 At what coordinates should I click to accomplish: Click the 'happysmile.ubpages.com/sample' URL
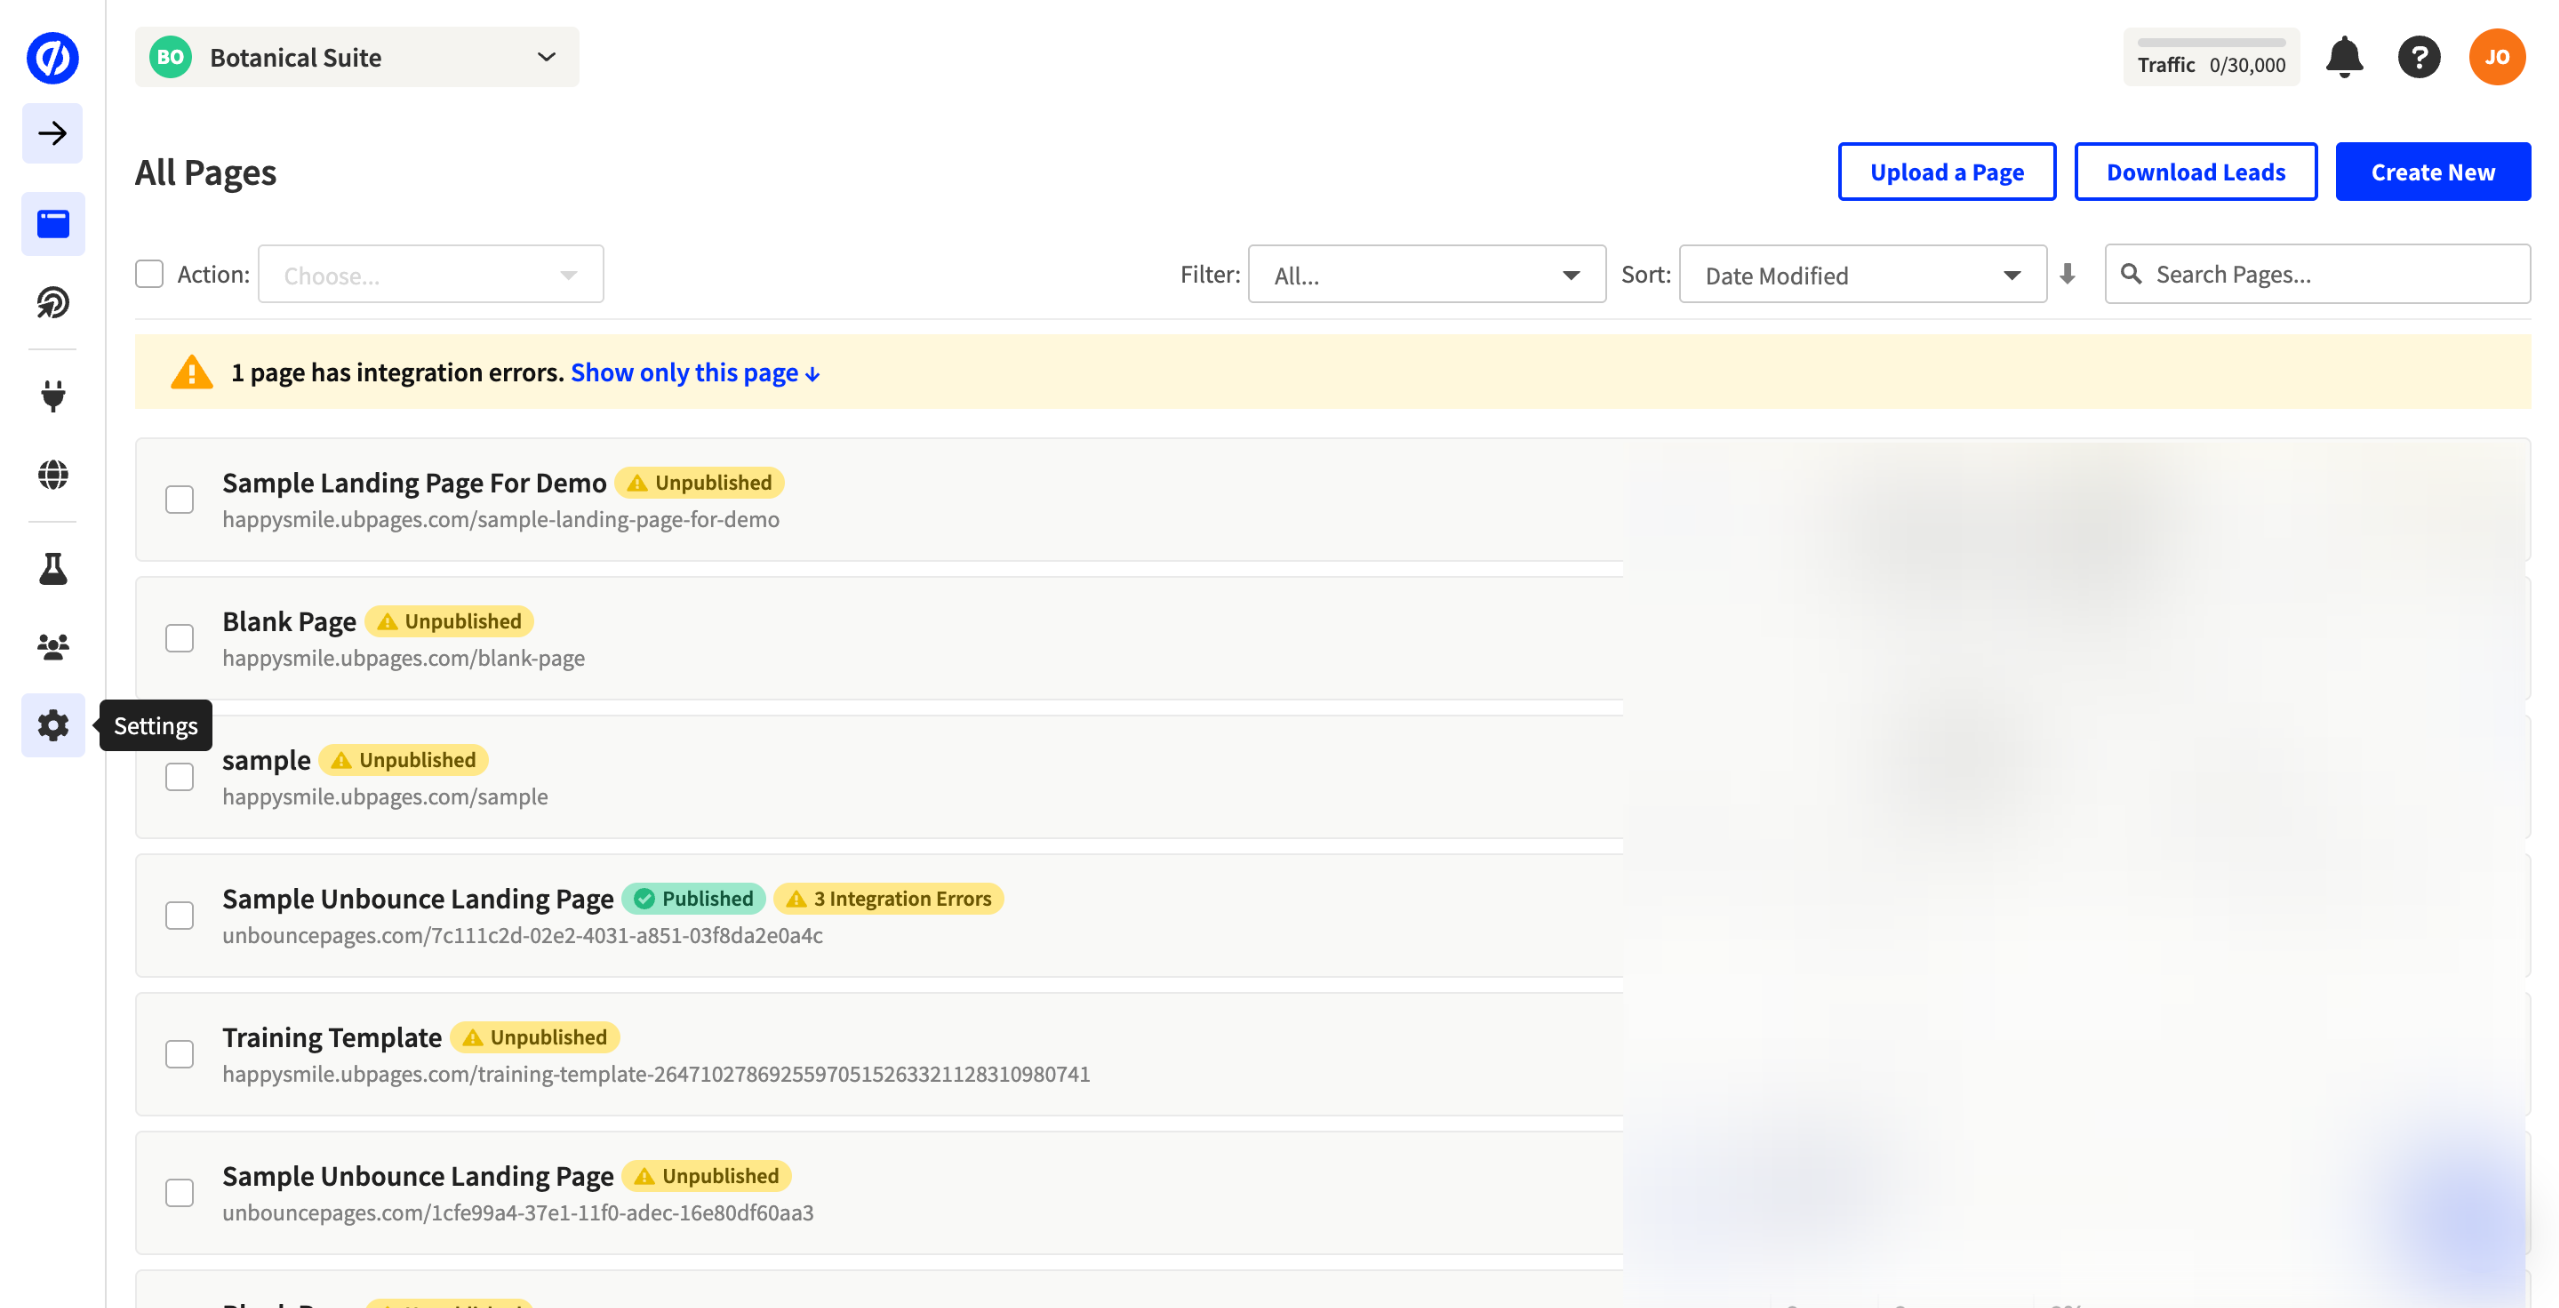pos(384,796)
